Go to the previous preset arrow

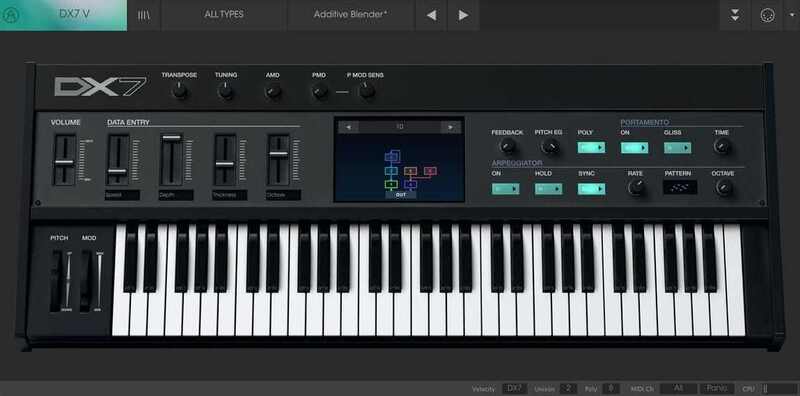coord(431,15)
